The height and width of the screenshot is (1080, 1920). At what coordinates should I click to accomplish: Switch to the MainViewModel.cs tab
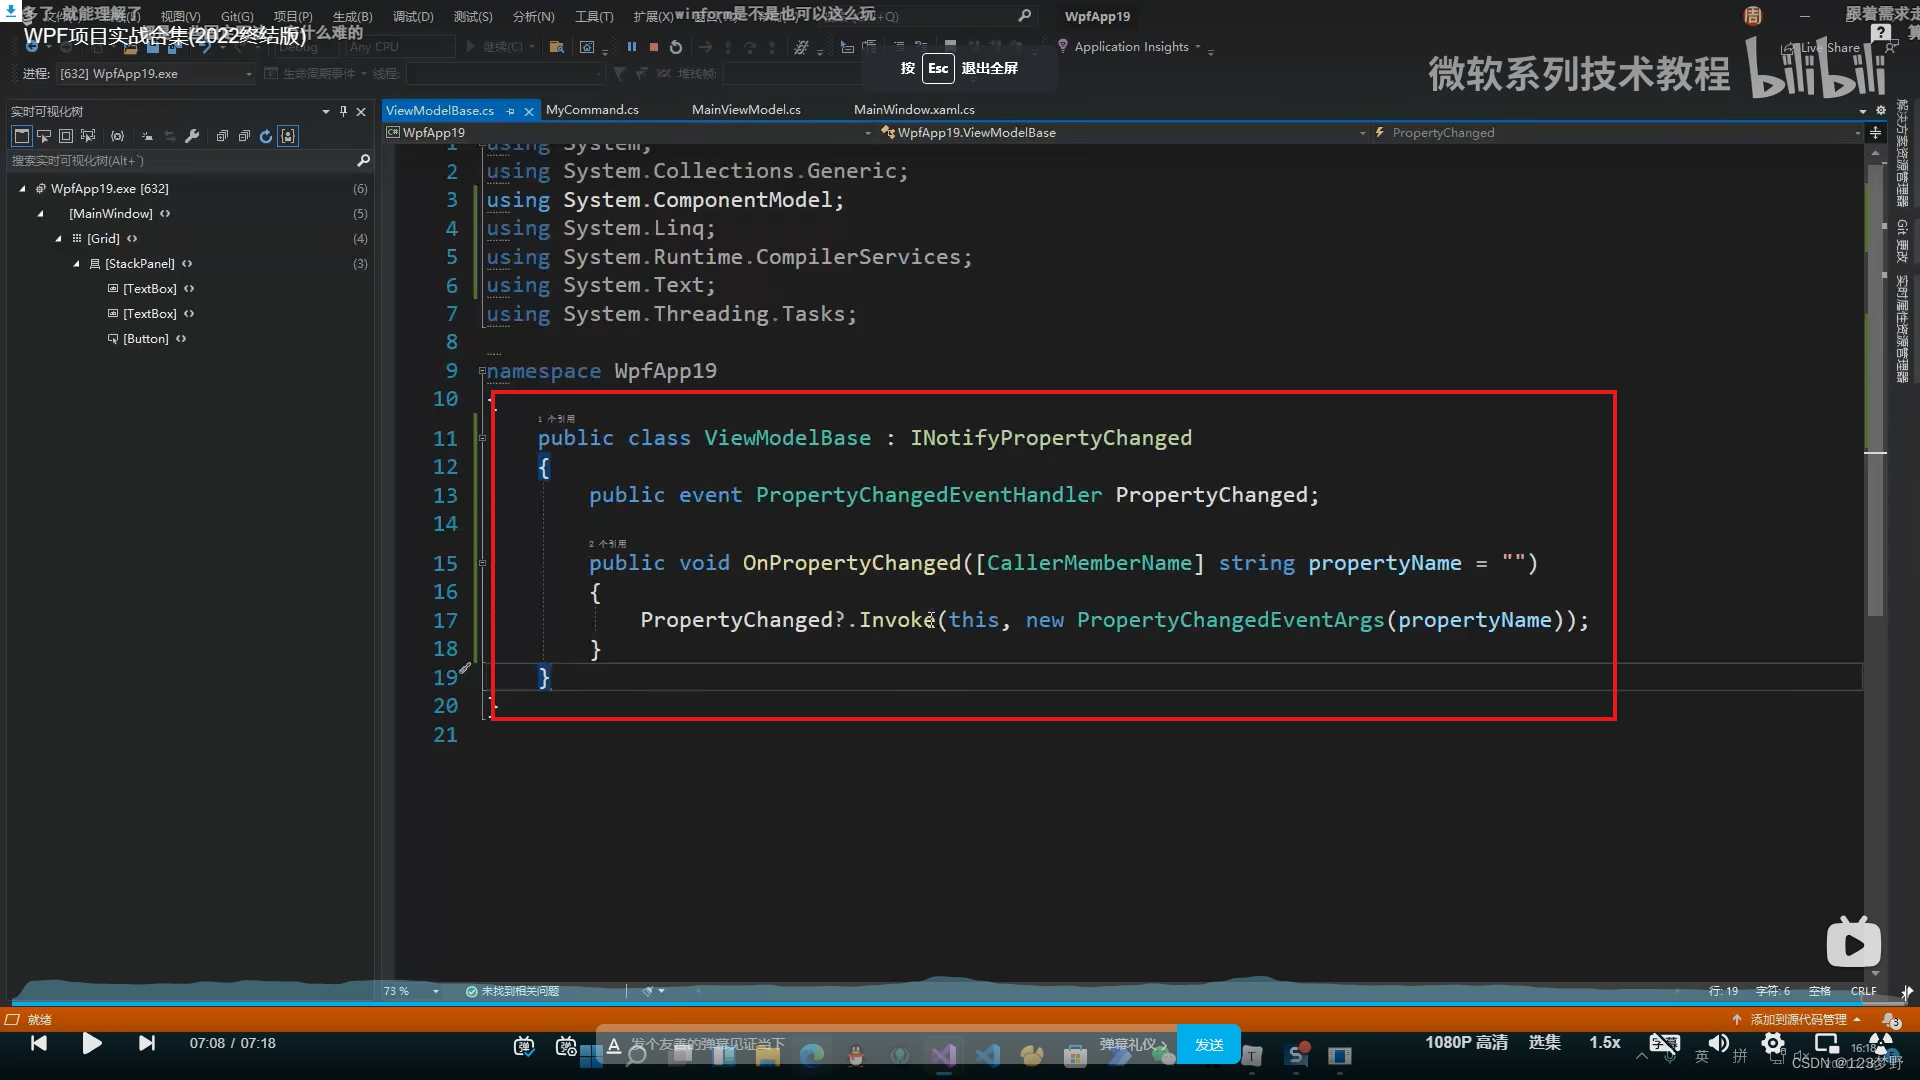745,110
